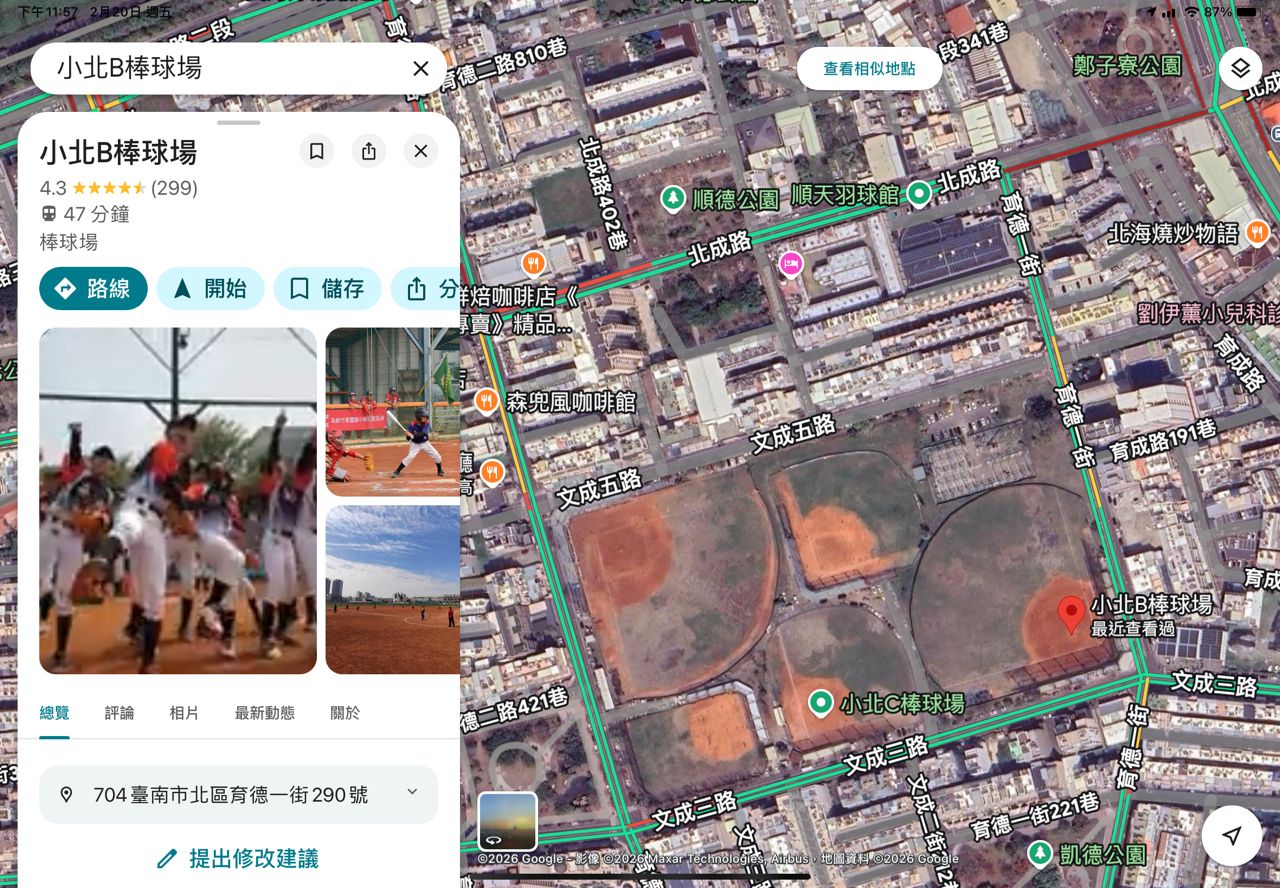Tap 森兜風咖啡館 restaurant marker
The height and width of the screenshot is (888, 1280).
pyautogui.click(x=487, y=401)
